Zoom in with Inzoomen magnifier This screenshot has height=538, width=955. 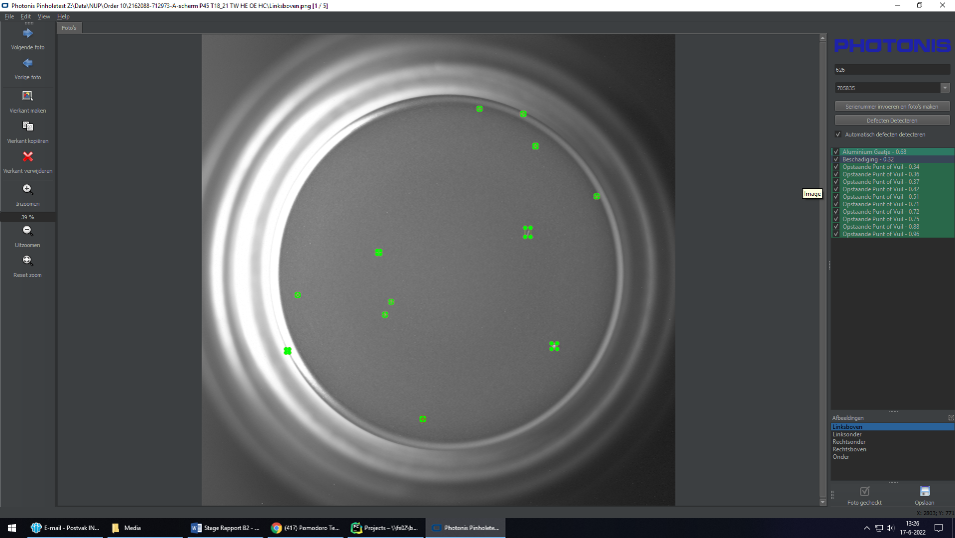28,189
